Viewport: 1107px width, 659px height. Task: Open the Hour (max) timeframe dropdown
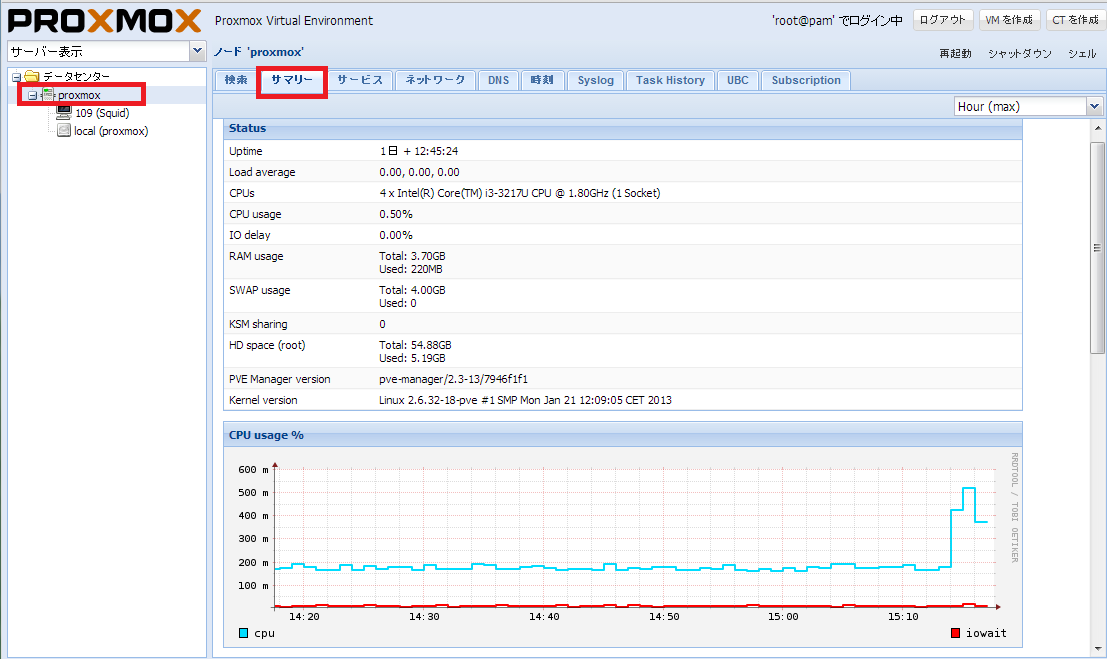1094,106
